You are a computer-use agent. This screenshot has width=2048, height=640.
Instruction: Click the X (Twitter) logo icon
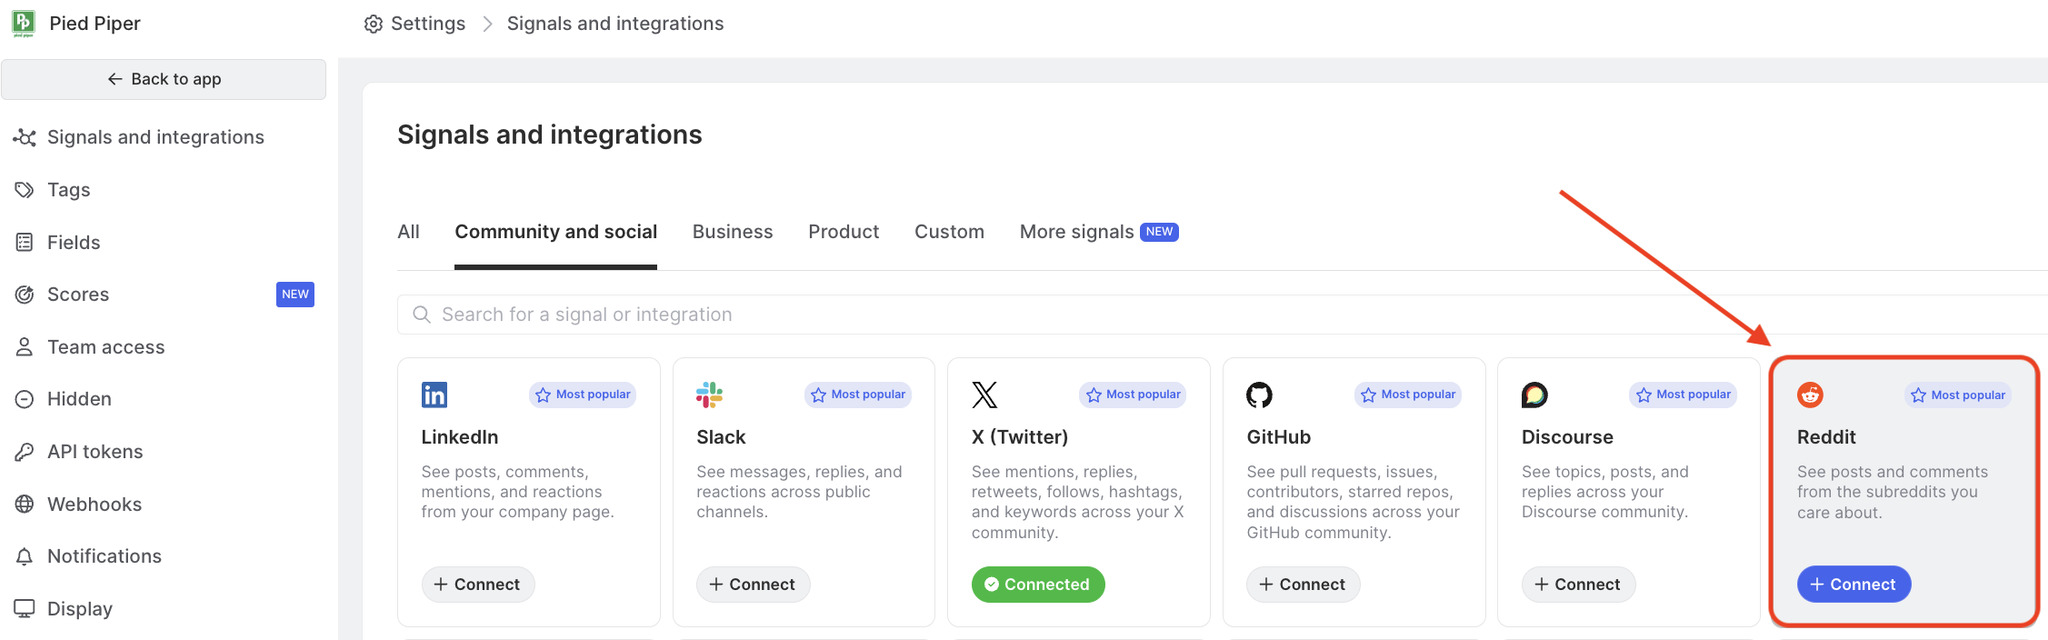pyautogui.click(x=984, y=395)
